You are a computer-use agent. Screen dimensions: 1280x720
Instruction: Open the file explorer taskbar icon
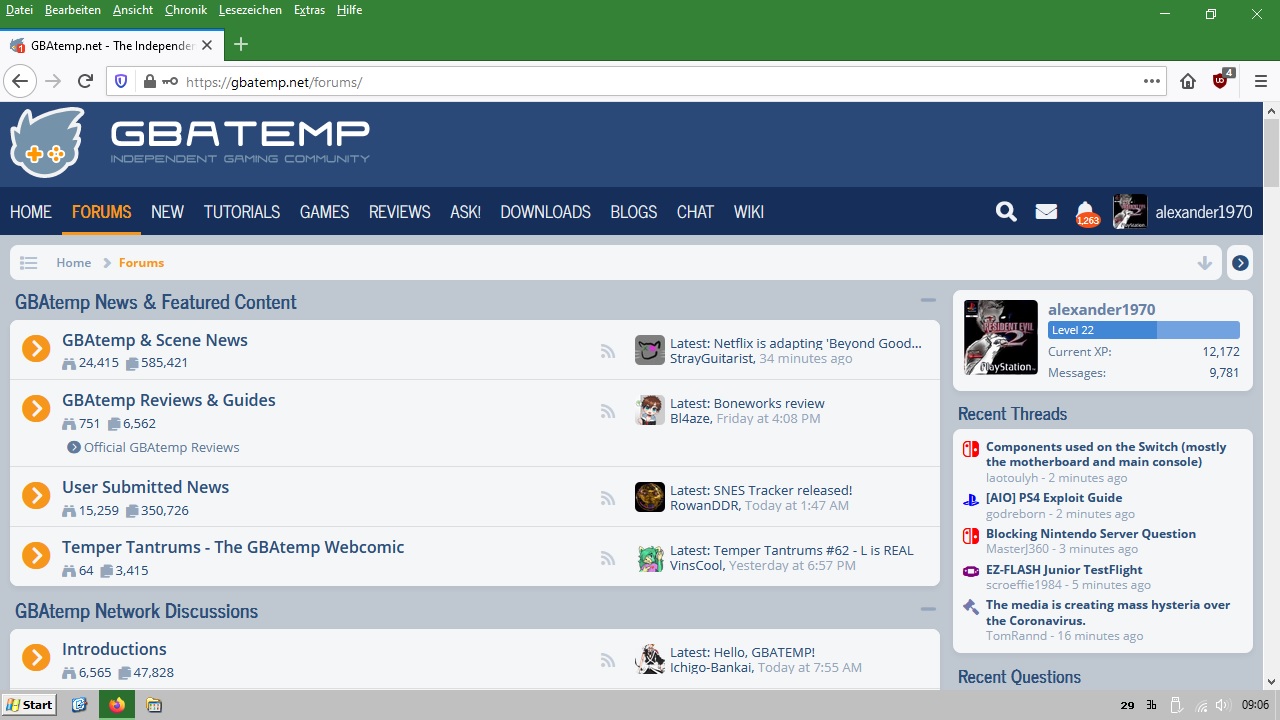click(x=153, y=705)
